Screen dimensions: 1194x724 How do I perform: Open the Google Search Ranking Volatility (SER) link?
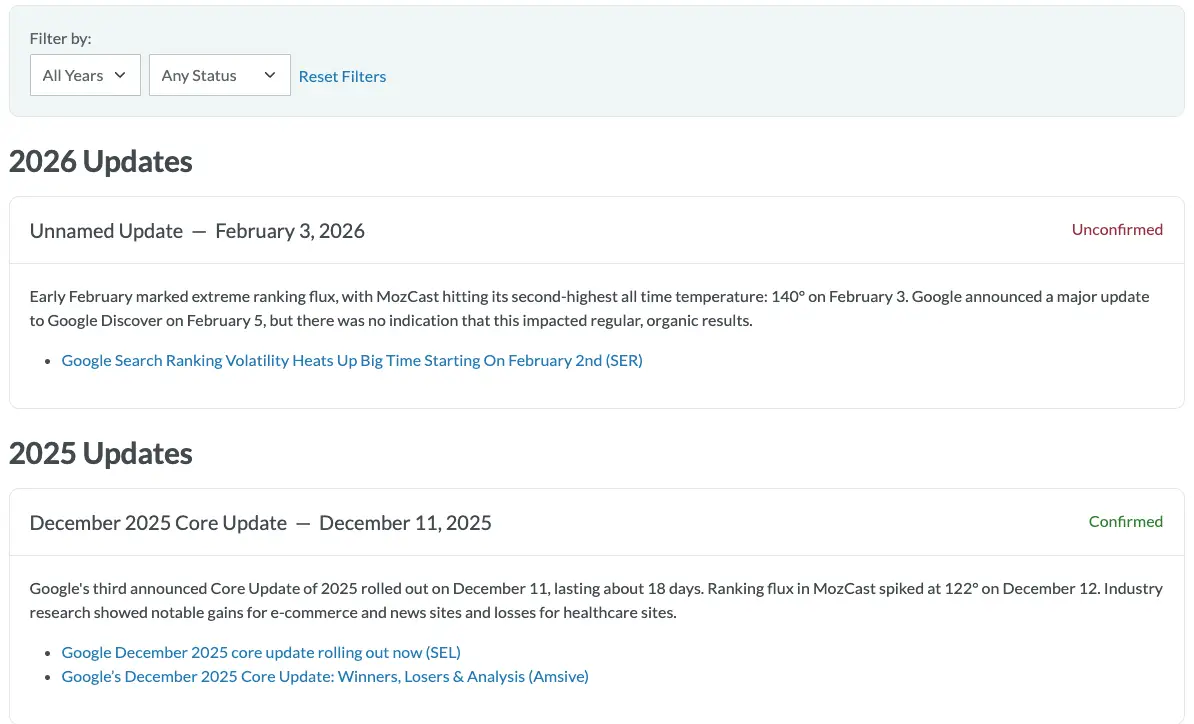click(x=352, y=360)
